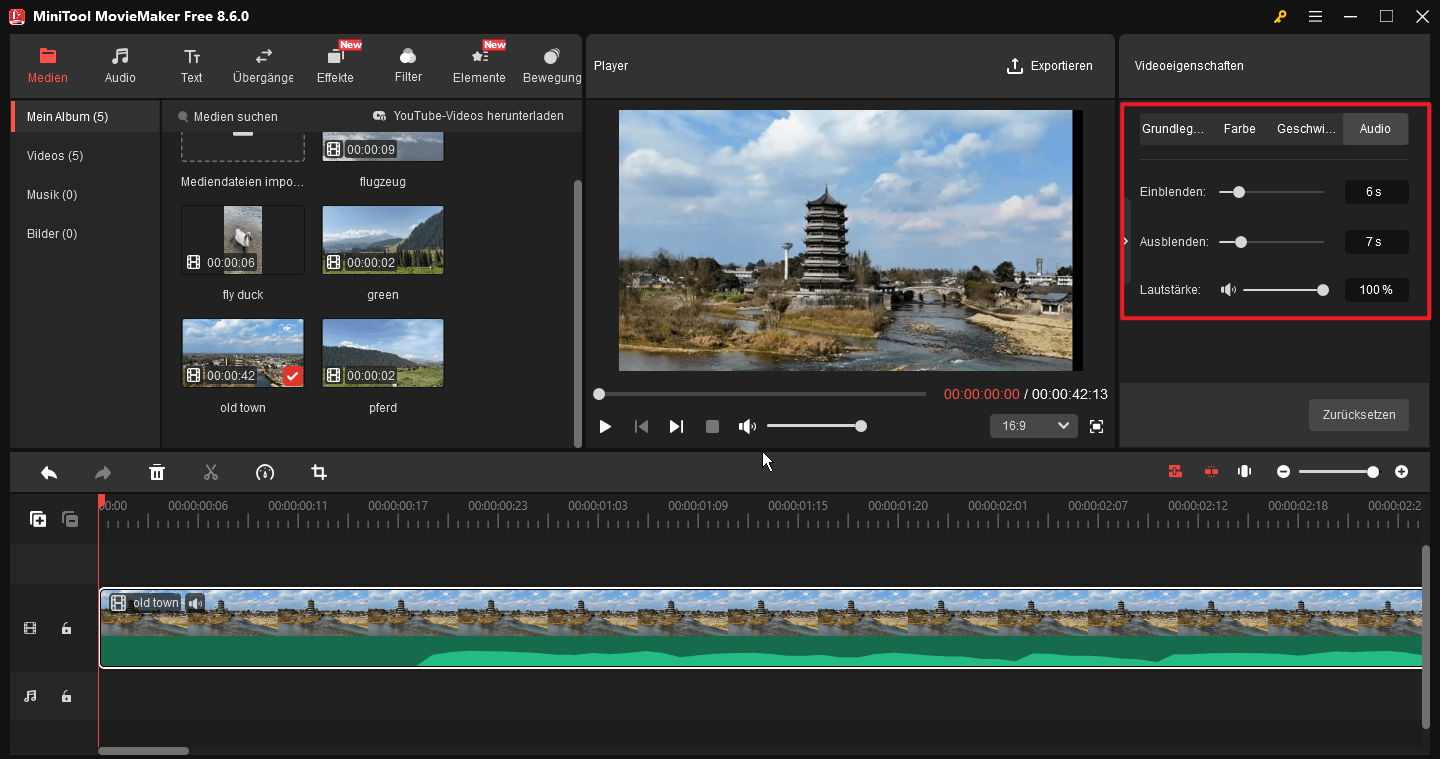
Task: Mute the old town clip audio
Action: pyautogui.click(x=195, y=602)
